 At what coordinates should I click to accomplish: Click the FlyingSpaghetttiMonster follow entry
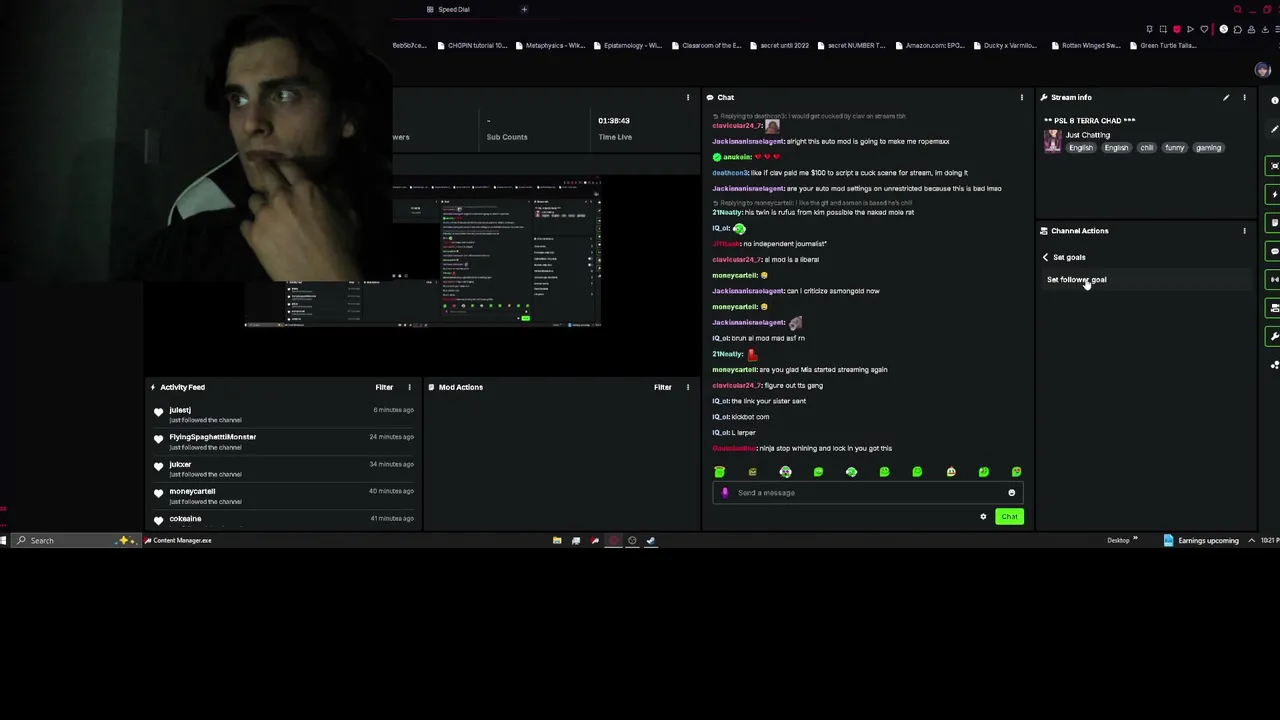[x=283, y=441]
